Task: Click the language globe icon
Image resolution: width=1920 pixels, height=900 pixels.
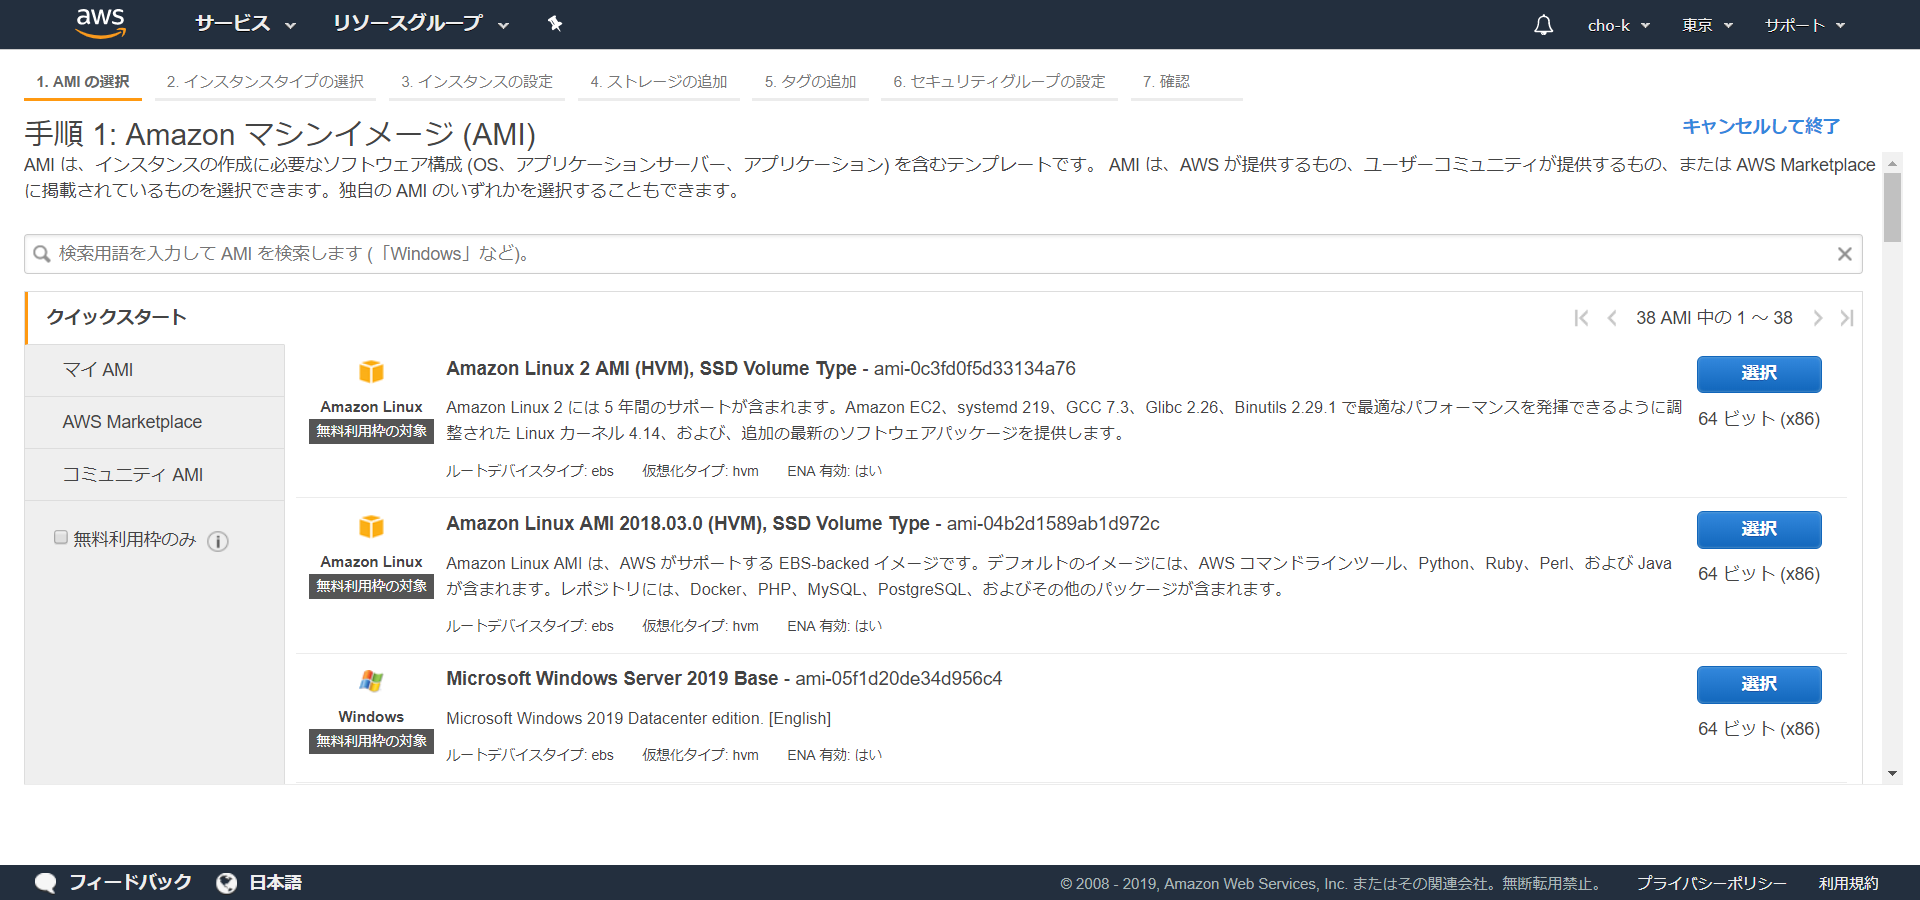Action: (227, 883)
